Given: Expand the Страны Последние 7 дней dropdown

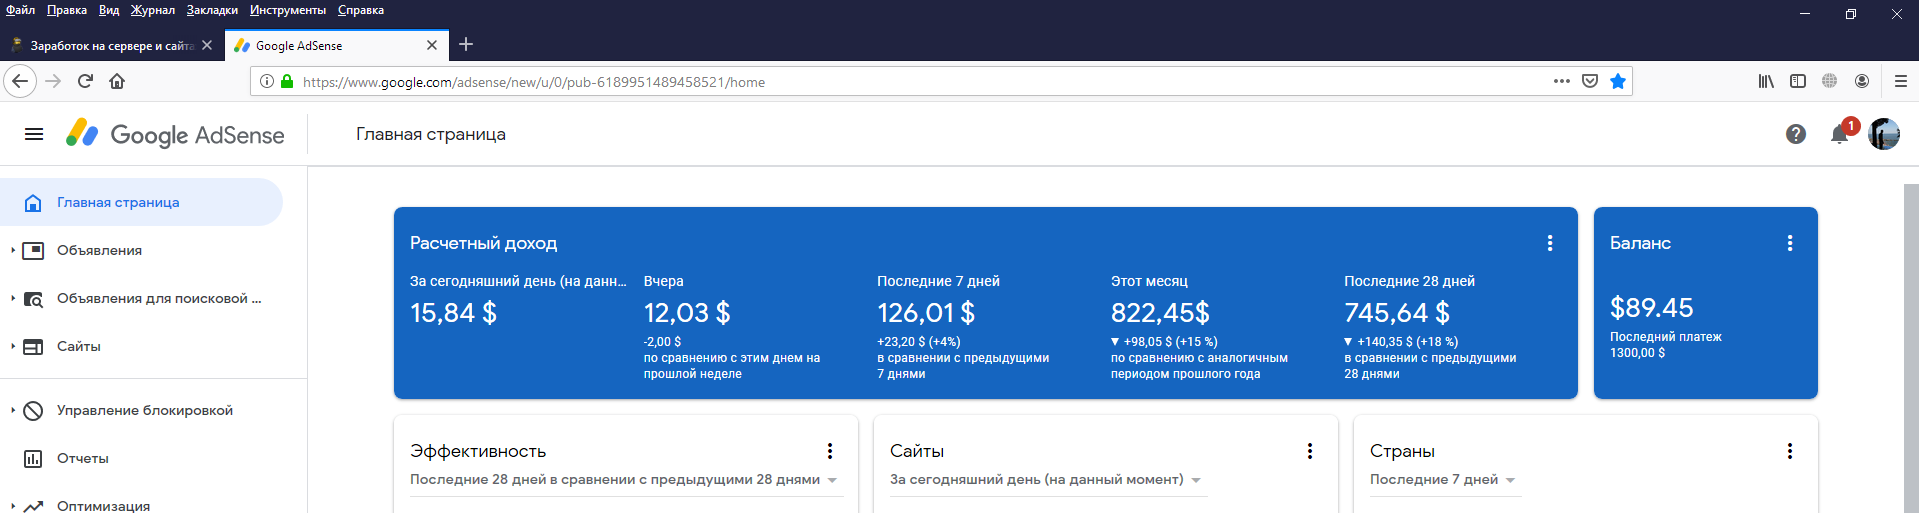Looking at the screenshot, I should [1445, 480].
